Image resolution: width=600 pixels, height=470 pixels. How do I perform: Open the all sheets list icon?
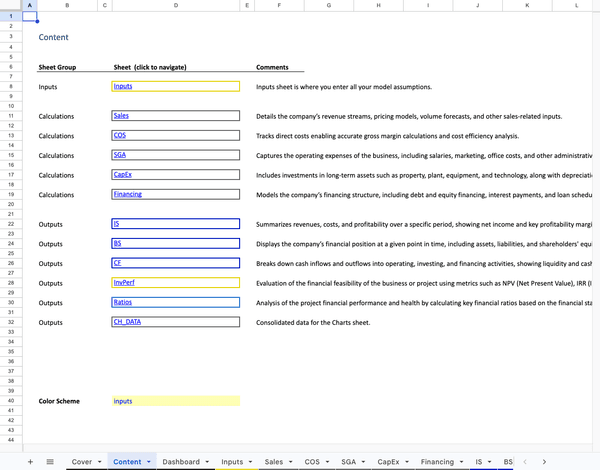[50, 462]
